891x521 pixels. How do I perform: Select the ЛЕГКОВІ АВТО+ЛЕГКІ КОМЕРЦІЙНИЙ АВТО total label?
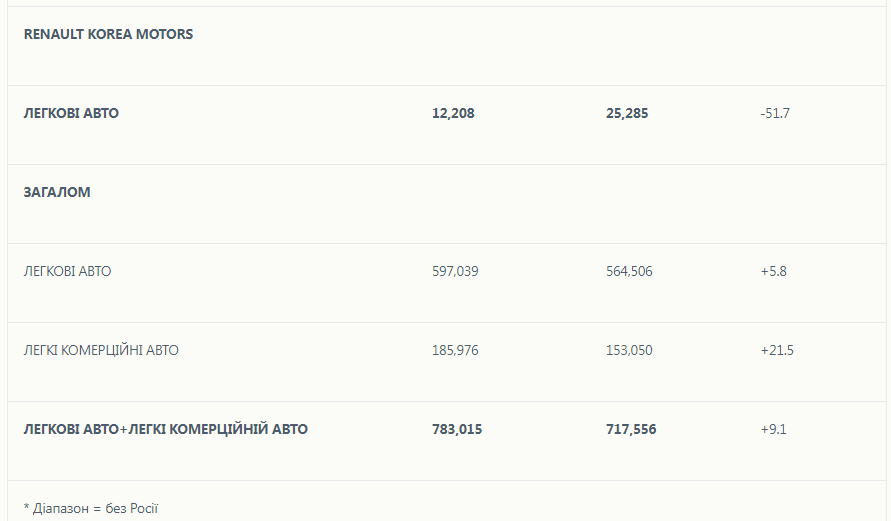click(x=165, y=429)
